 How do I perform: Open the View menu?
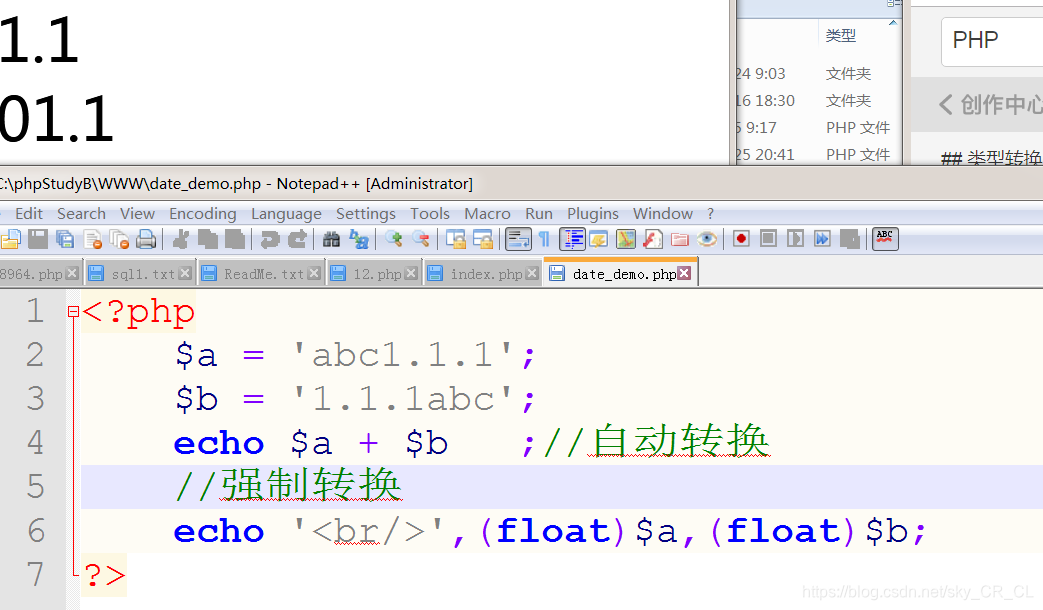click(x=137, y=214)
